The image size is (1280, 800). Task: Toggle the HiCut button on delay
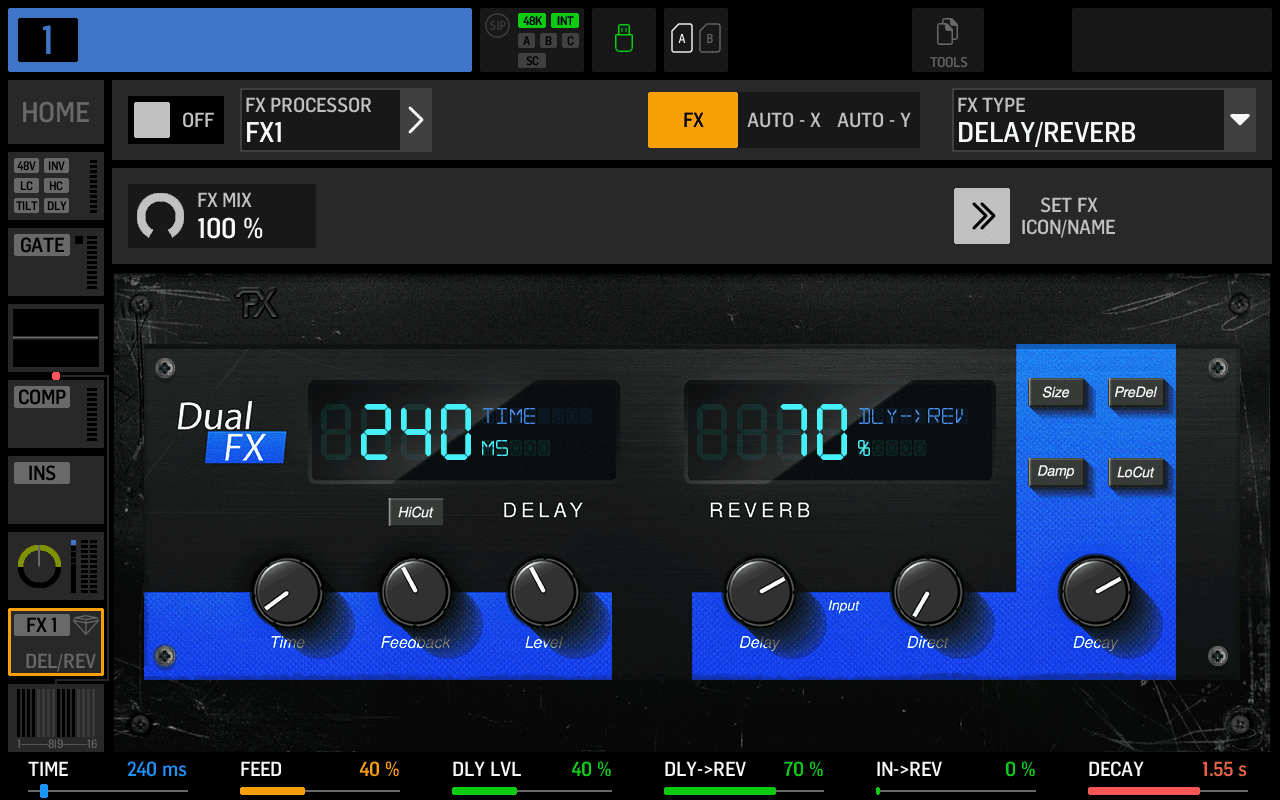pos(415,512)
